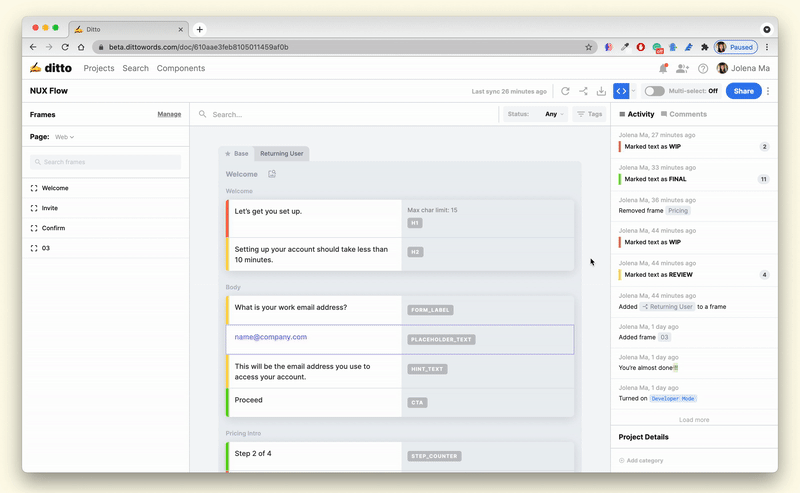Click the Invite frame icon in sidebar
Screen dimensions: 800x493
pyautogui.click(x=34, y=208)
